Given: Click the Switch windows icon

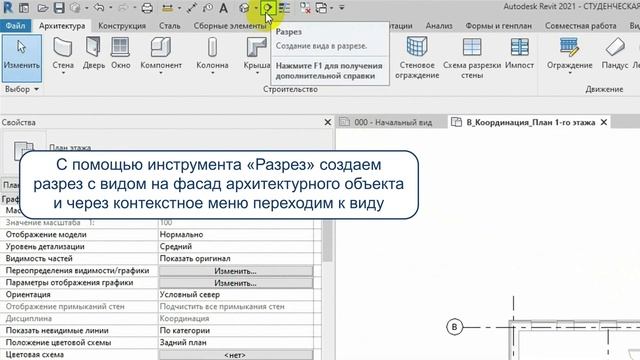Looking at the screenshot, I should point(322,8).
